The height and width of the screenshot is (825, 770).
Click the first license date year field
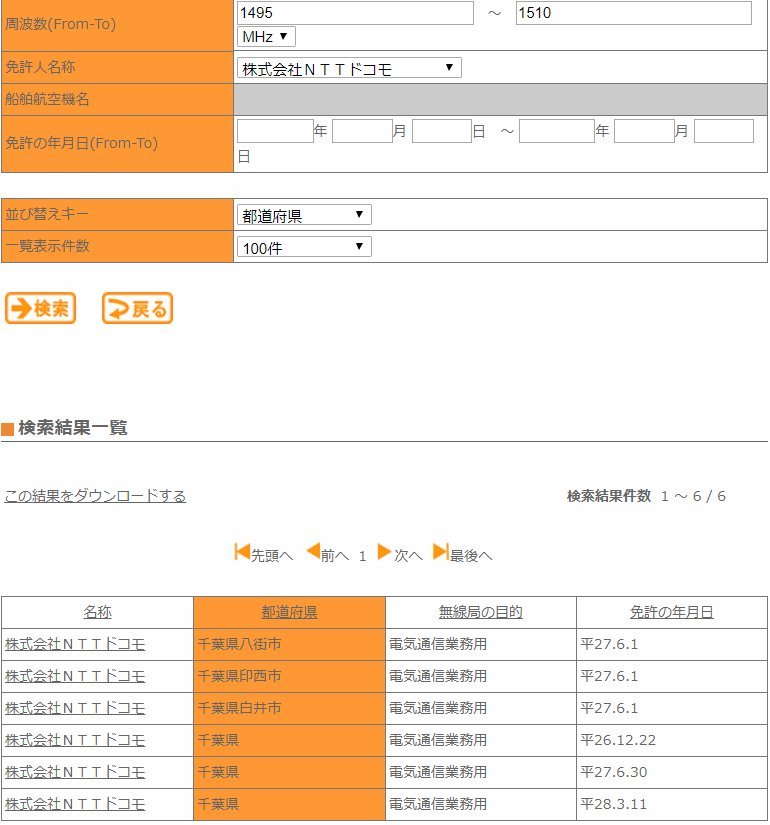[x=275, y=131]
